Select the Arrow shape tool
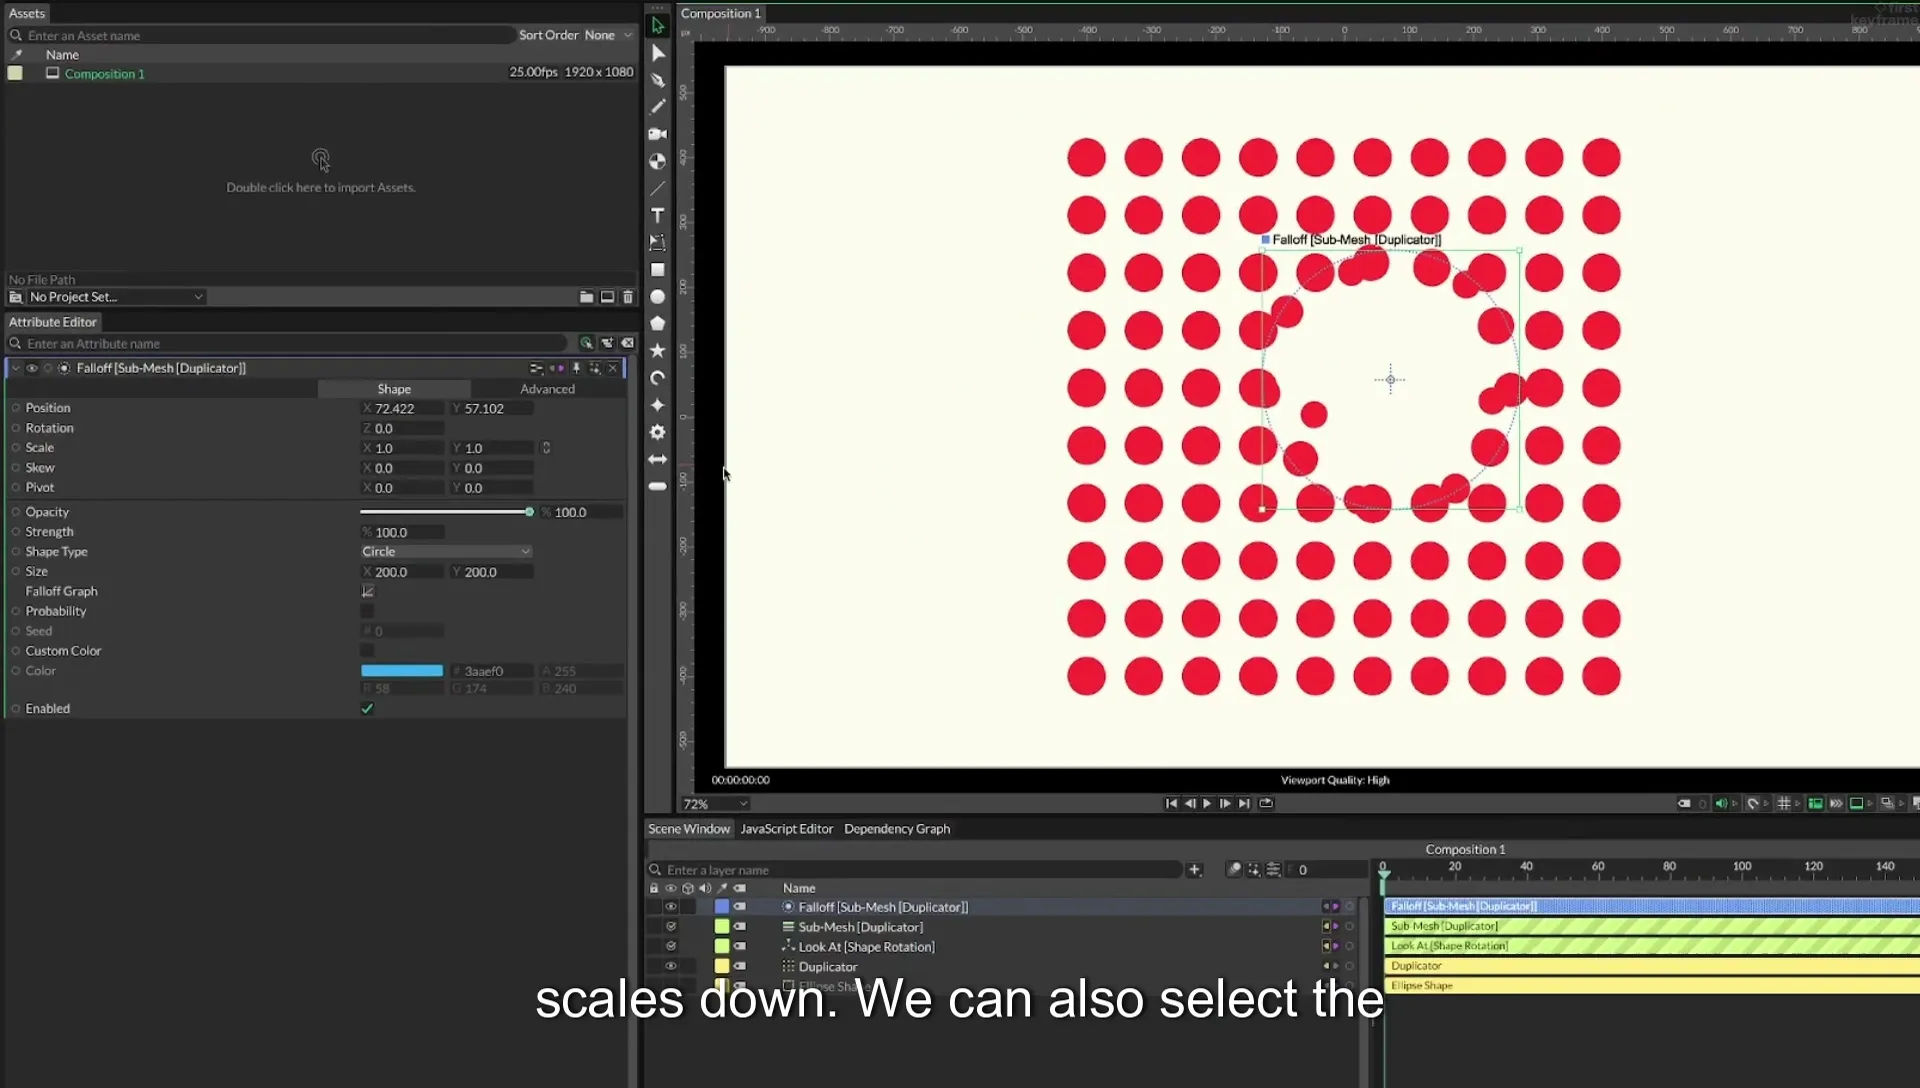Image resolution: width=1920 pixels, height=1088 pixels. (x=658, y=459)
